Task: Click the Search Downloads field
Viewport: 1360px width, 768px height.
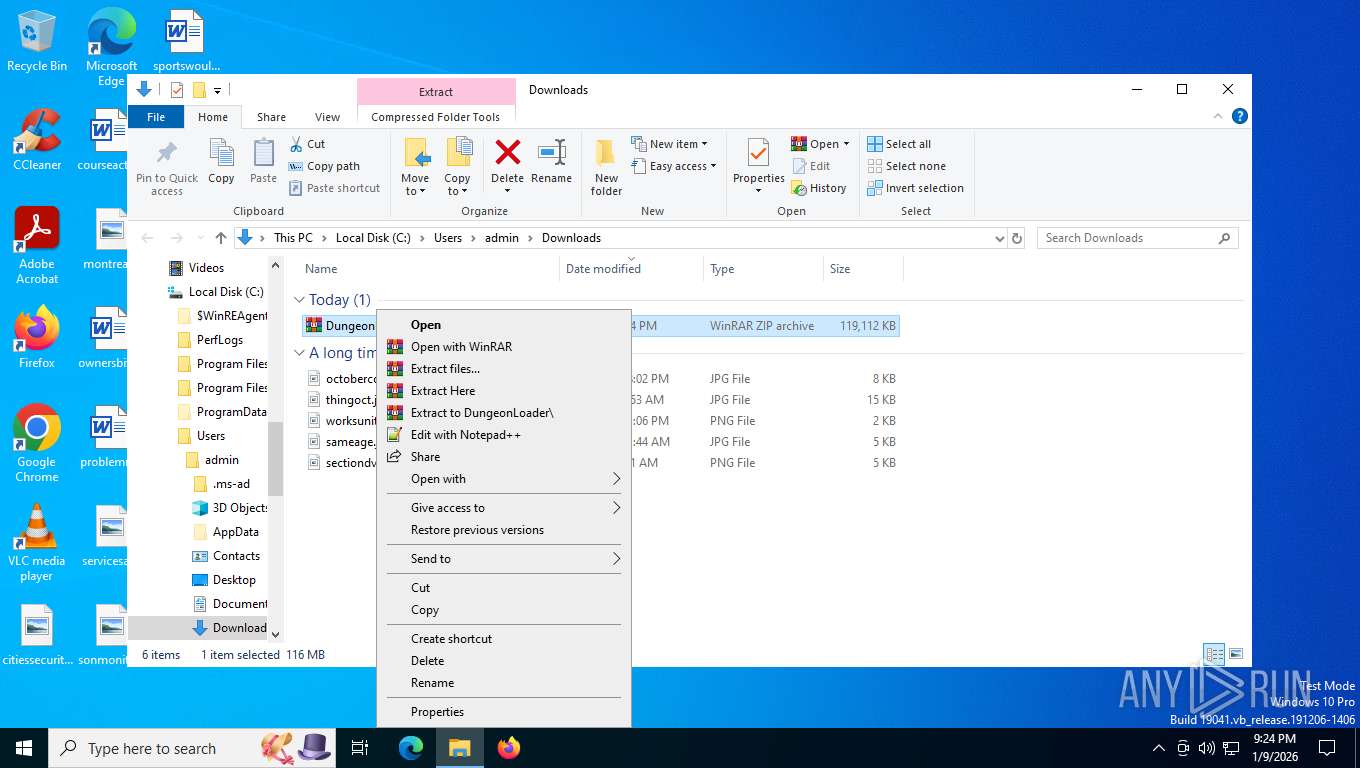Action: [x=1137, y=238]
